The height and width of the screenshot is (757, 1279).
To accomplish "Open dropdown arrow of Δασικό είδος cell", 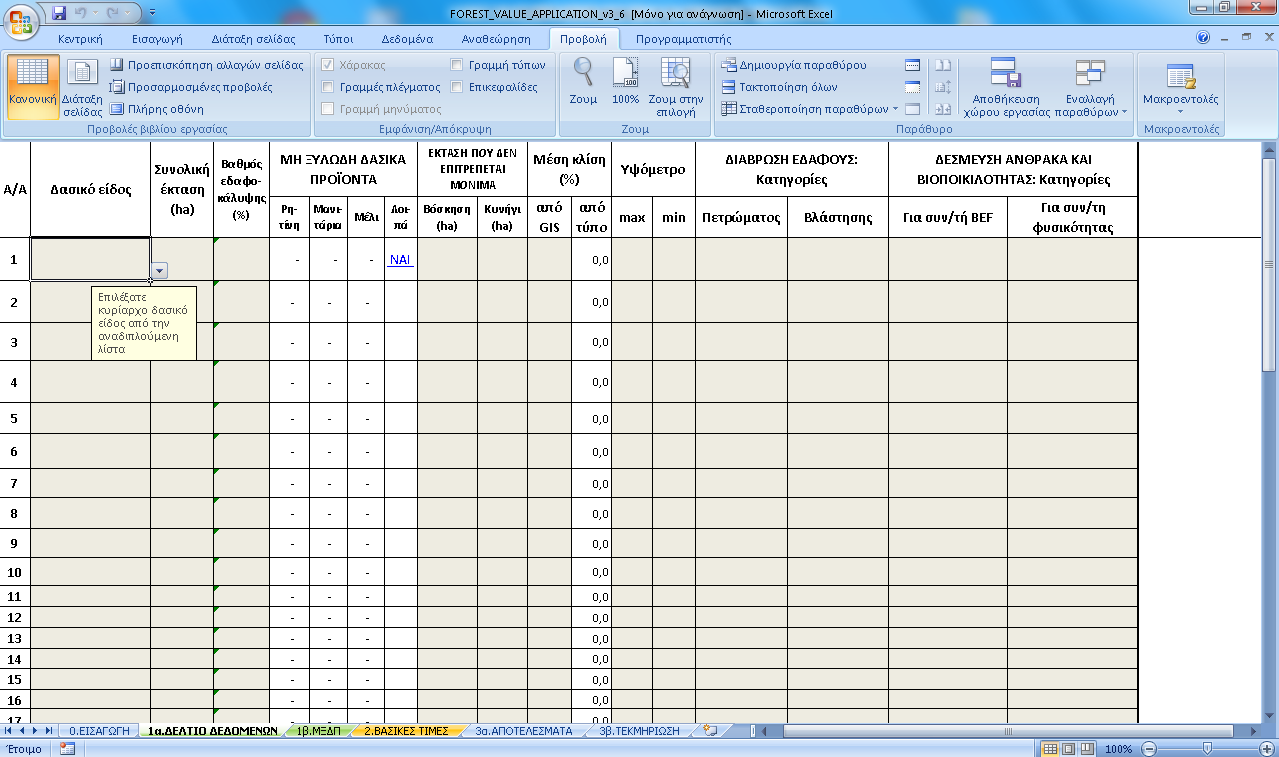I will point(160,270).
